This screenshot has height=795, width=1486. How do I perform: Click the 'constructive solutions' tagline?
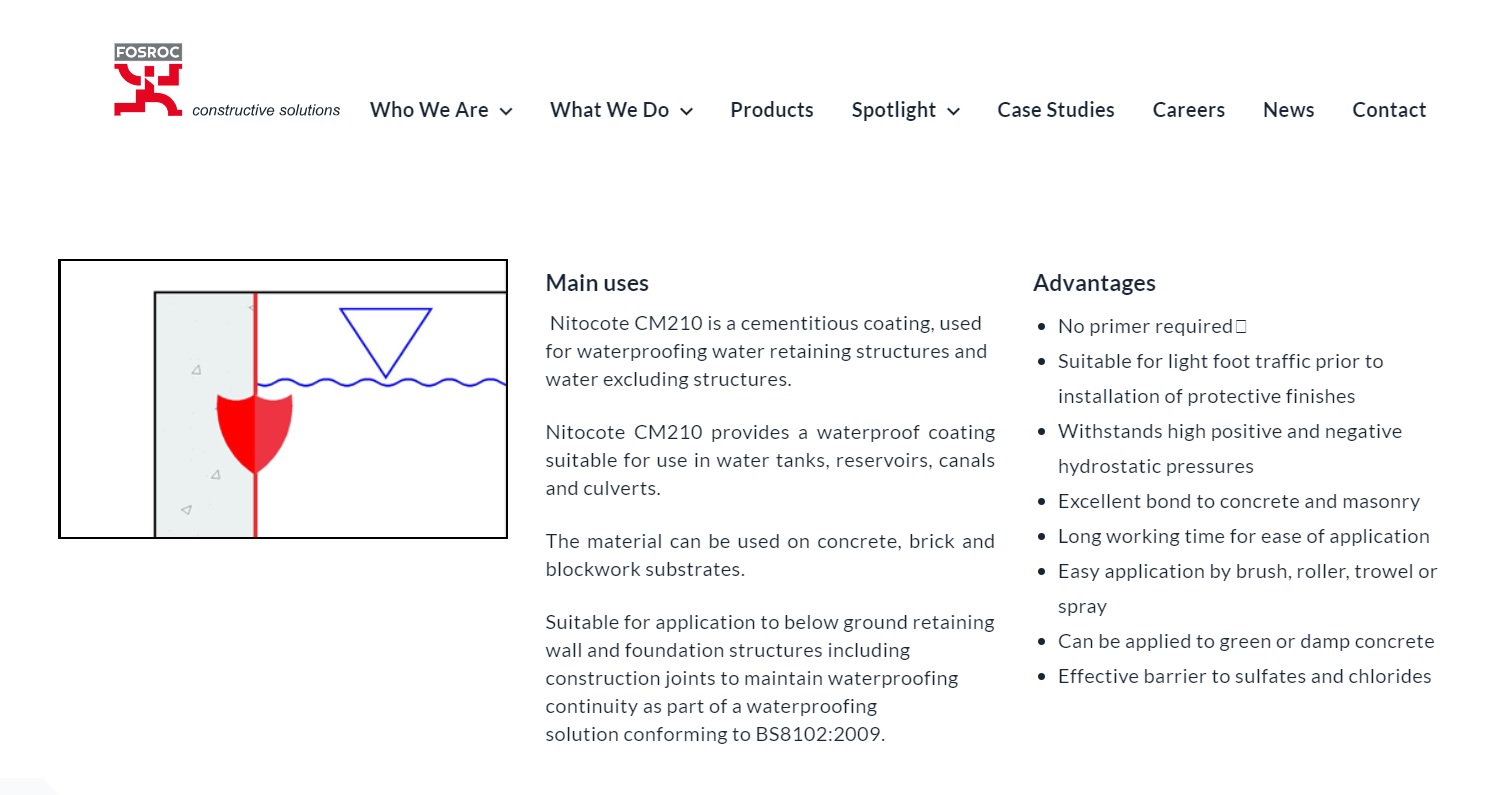tap(266, 111)
